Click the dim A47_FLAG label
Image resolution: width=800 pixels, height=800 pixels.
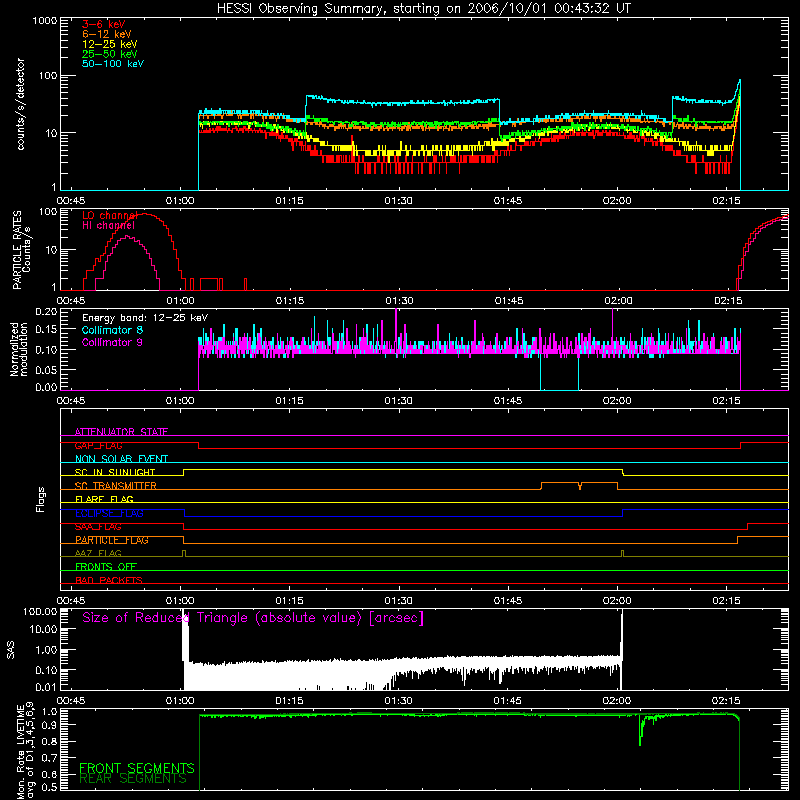[x=98, y=553]
